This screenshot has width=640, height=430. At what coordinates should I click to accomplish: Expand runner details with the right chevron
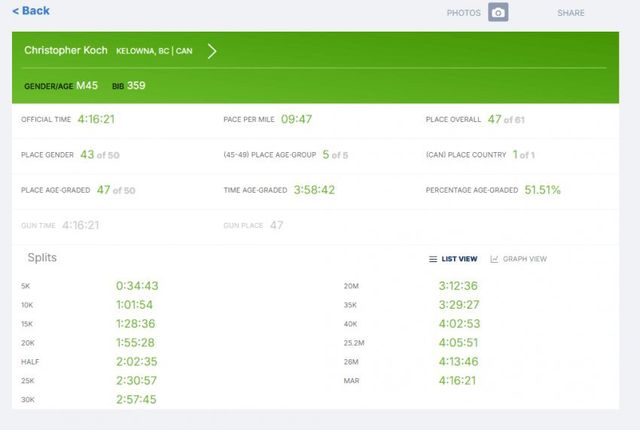coord(212,50)
